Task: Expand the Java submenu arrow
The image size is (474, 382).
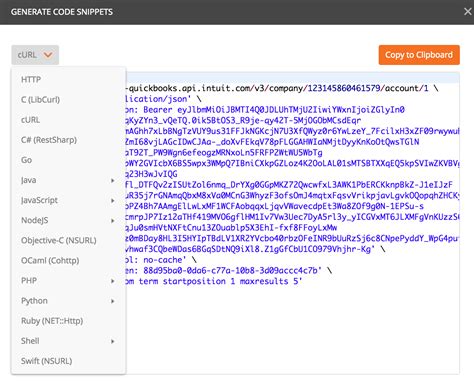Action: click(x=113, y=181)
